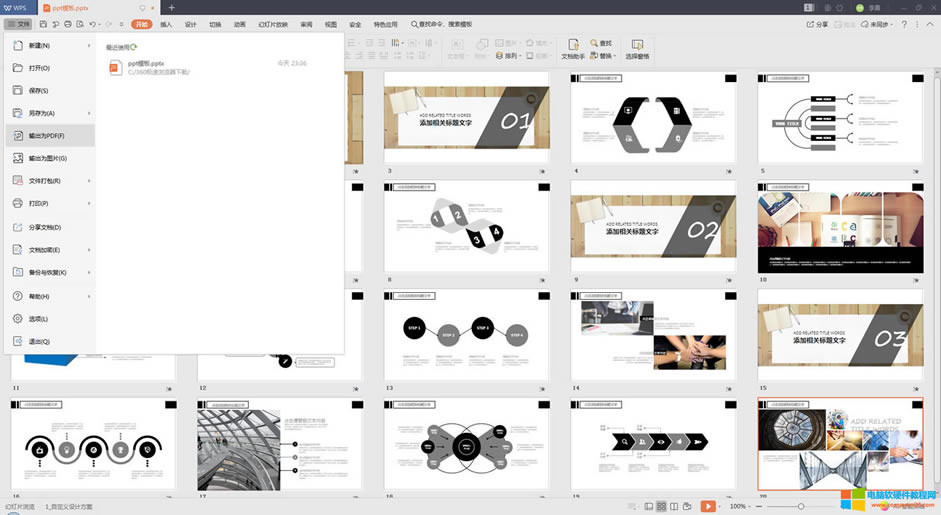Switch to normal view in status bar

point(648,507)
